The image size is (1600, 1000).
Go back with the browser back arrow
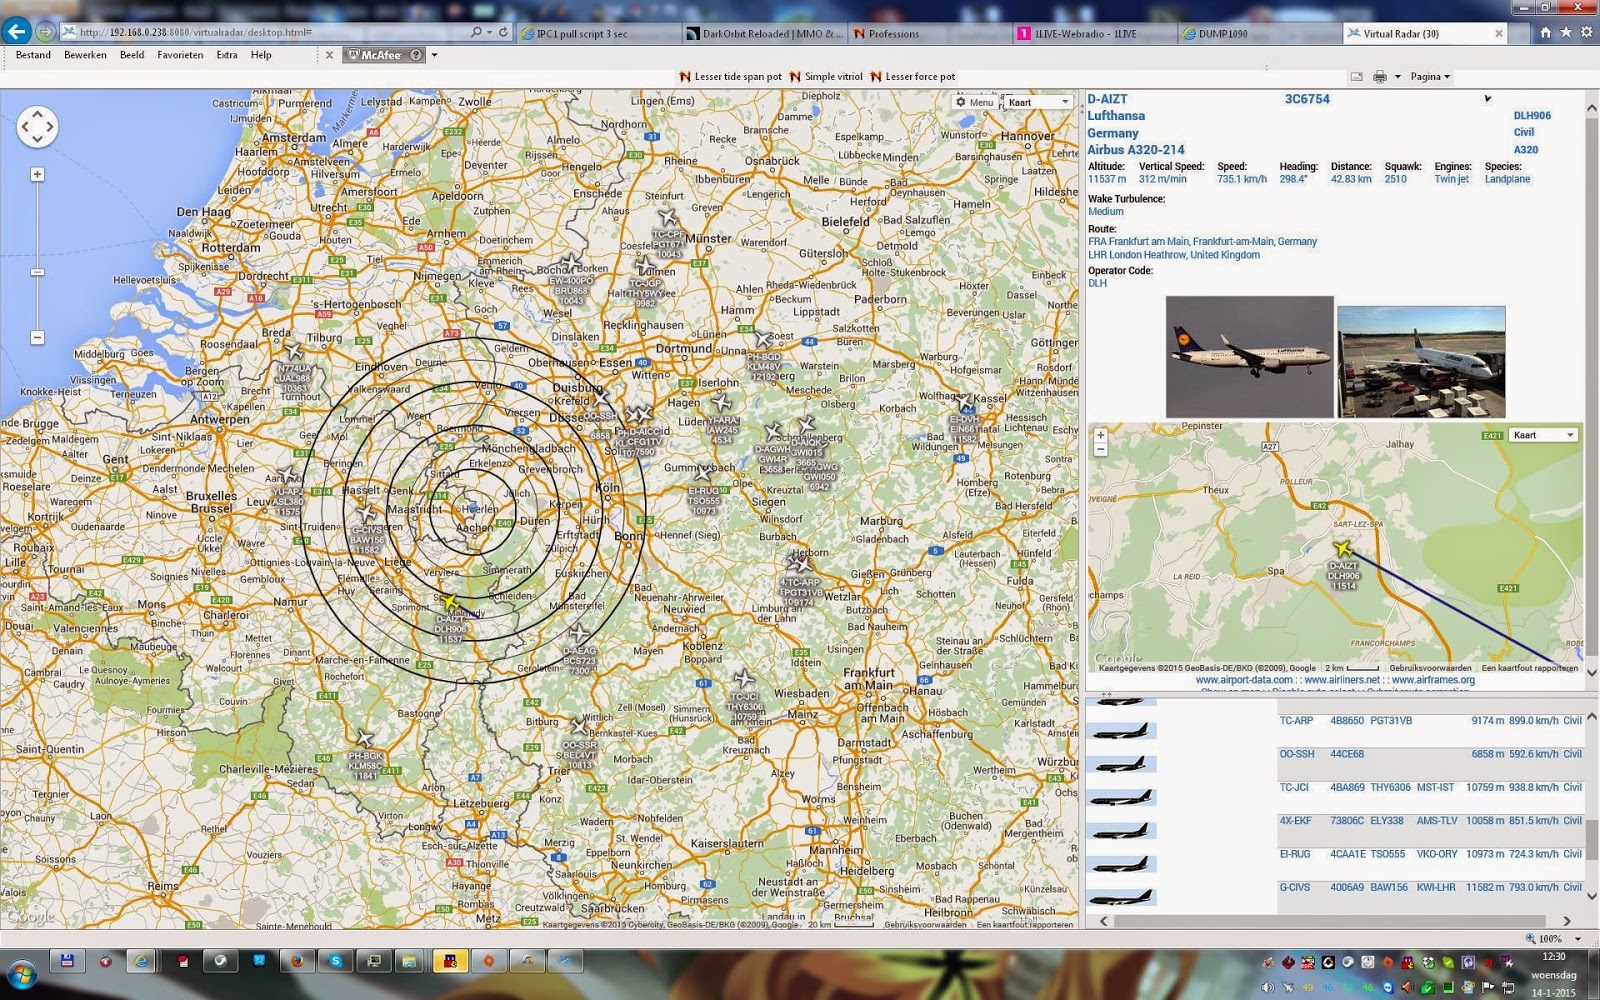16,31
